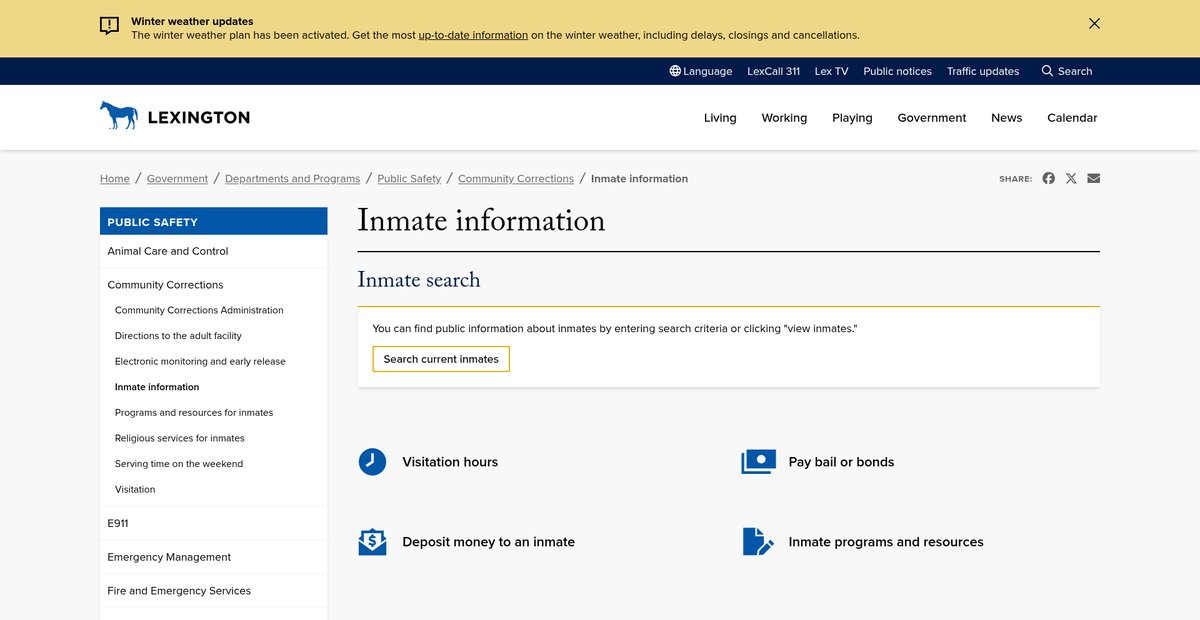Open the Living main menu
The width and height of the screenshot is (1200, 620).
click(720, 118)
